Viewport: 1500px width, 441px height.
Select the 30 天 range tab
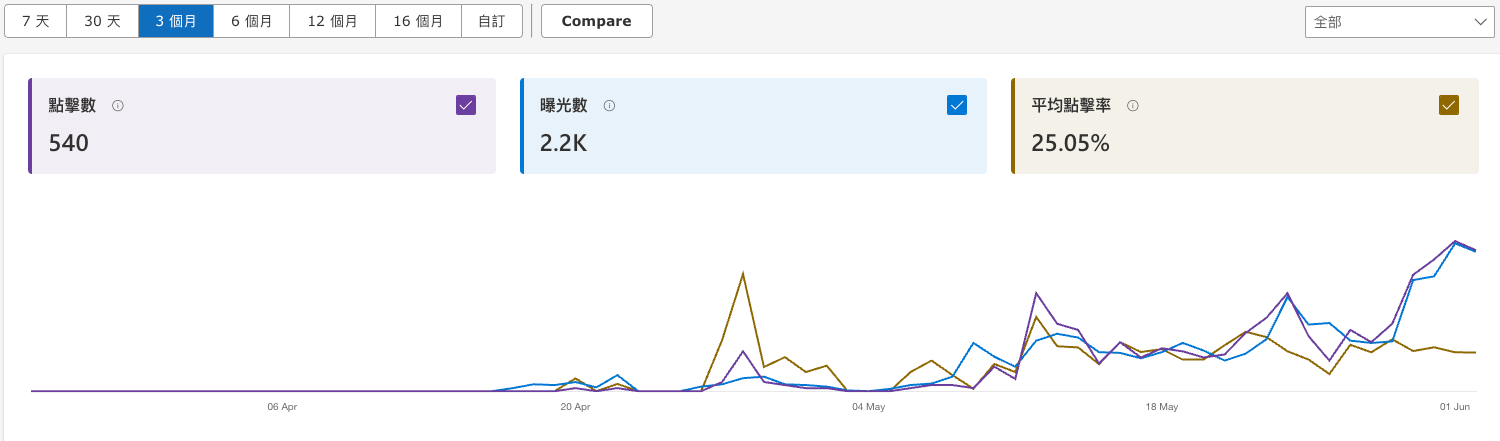coord(102,21)
